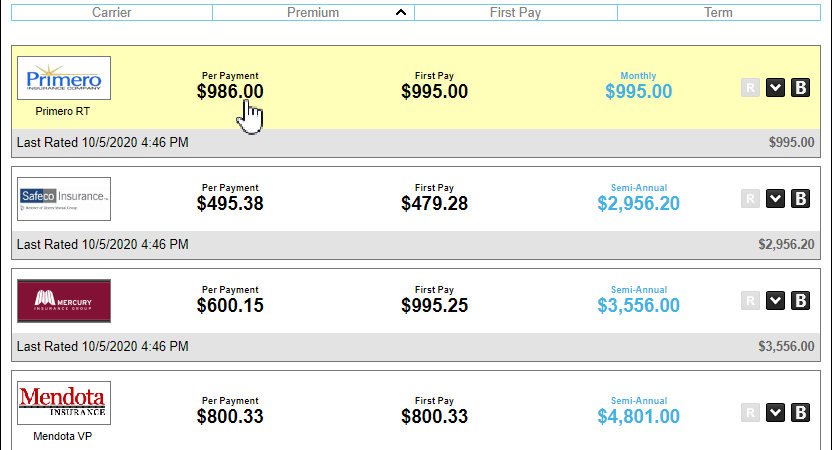Image resolution: width=837 pixels, height=450 pixels.
Task: Click the B icon in Mendota row
Action: (x=800, y=413)
